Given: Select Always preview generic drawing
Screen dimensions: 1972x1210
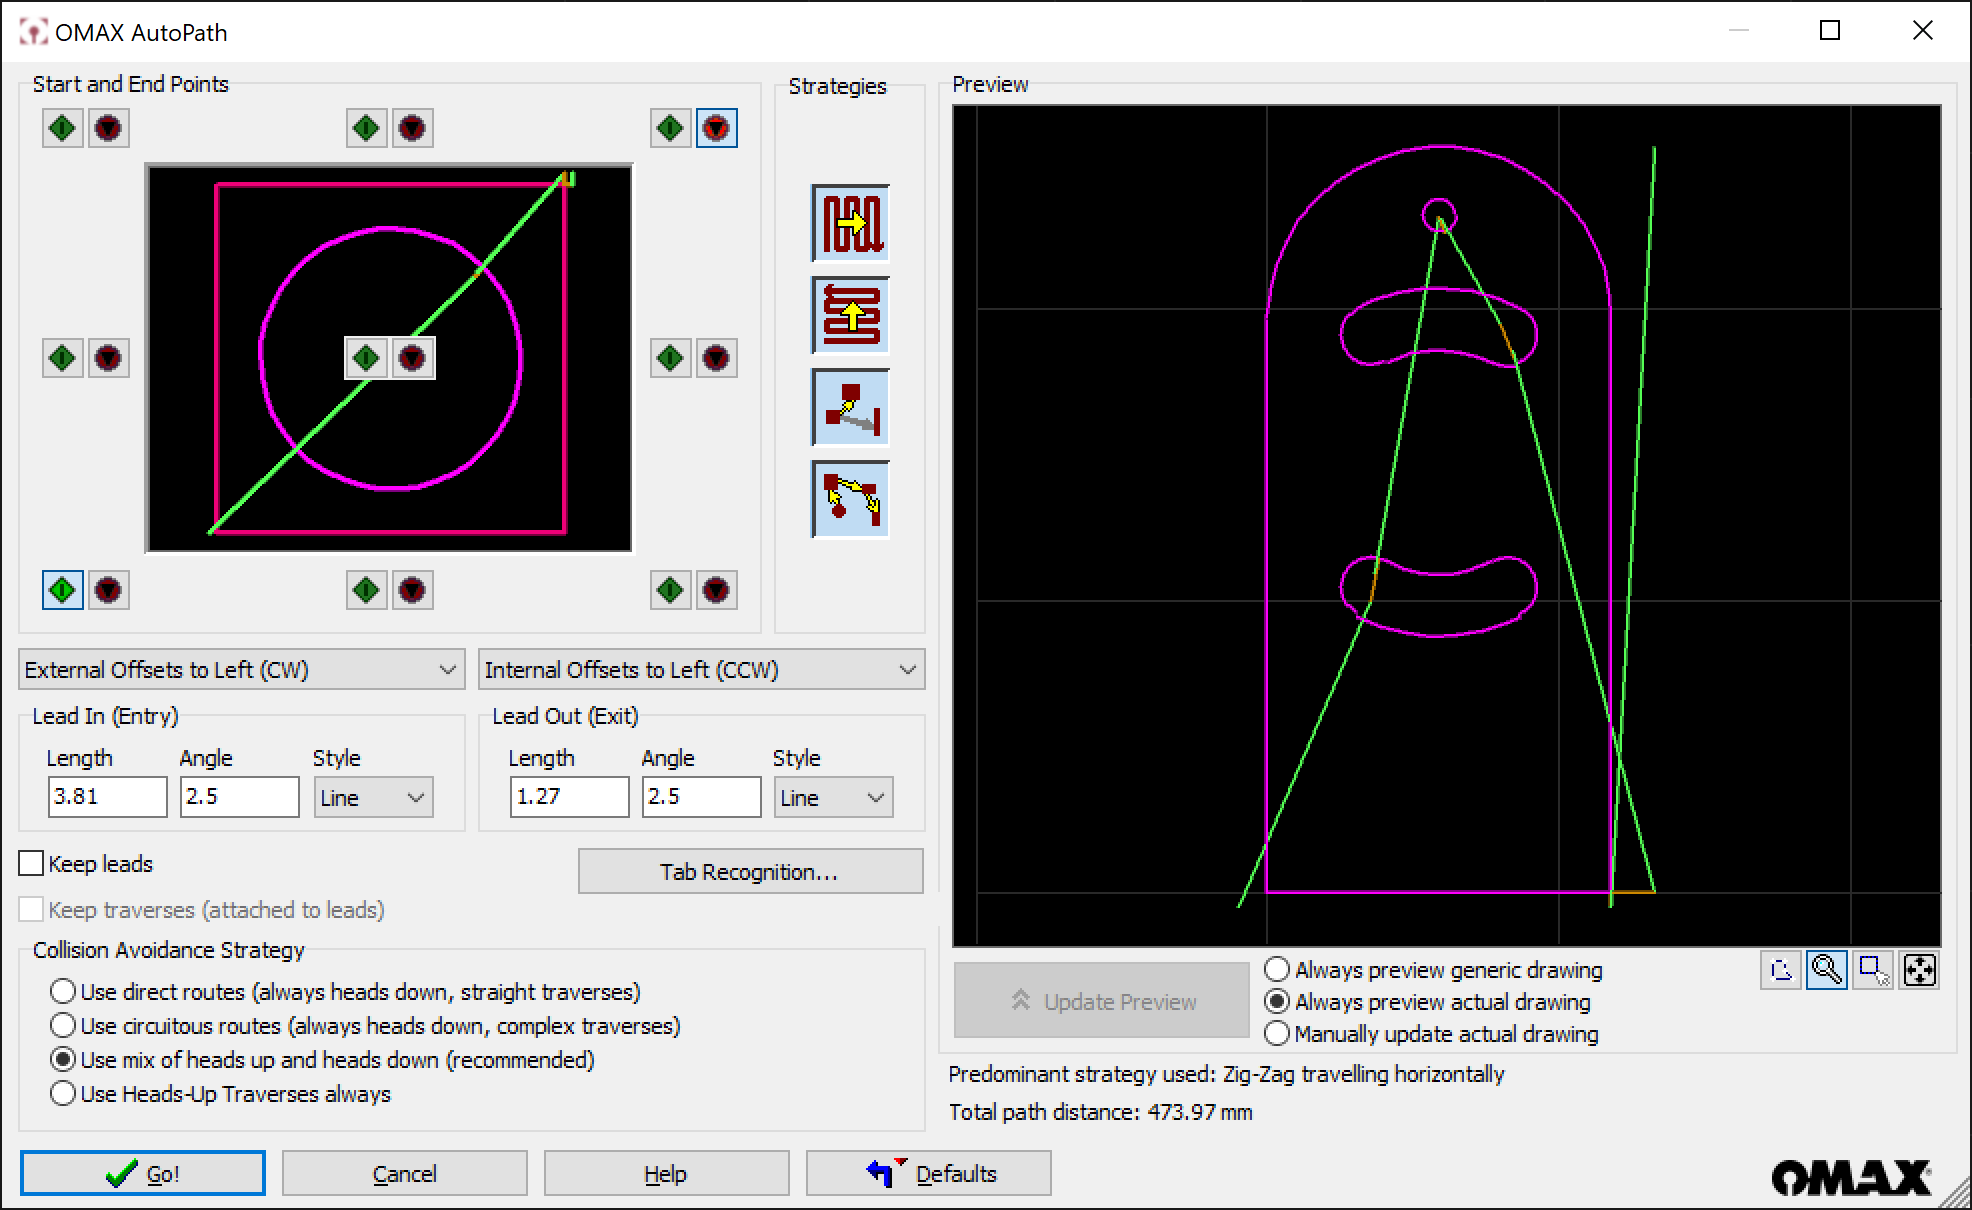Looking at the screenshot, I should point(1277,970).
